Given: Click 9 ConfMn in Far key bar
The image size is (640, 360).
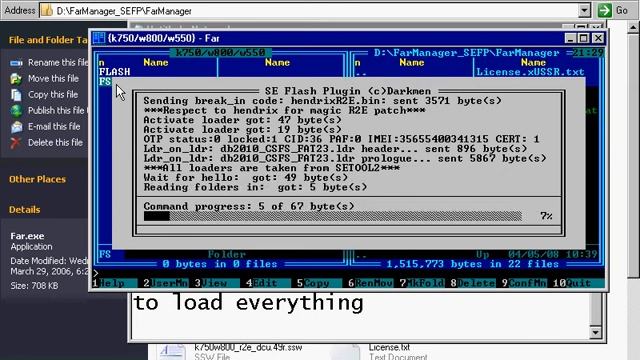Looking at the screenshot, I should 524,283.
